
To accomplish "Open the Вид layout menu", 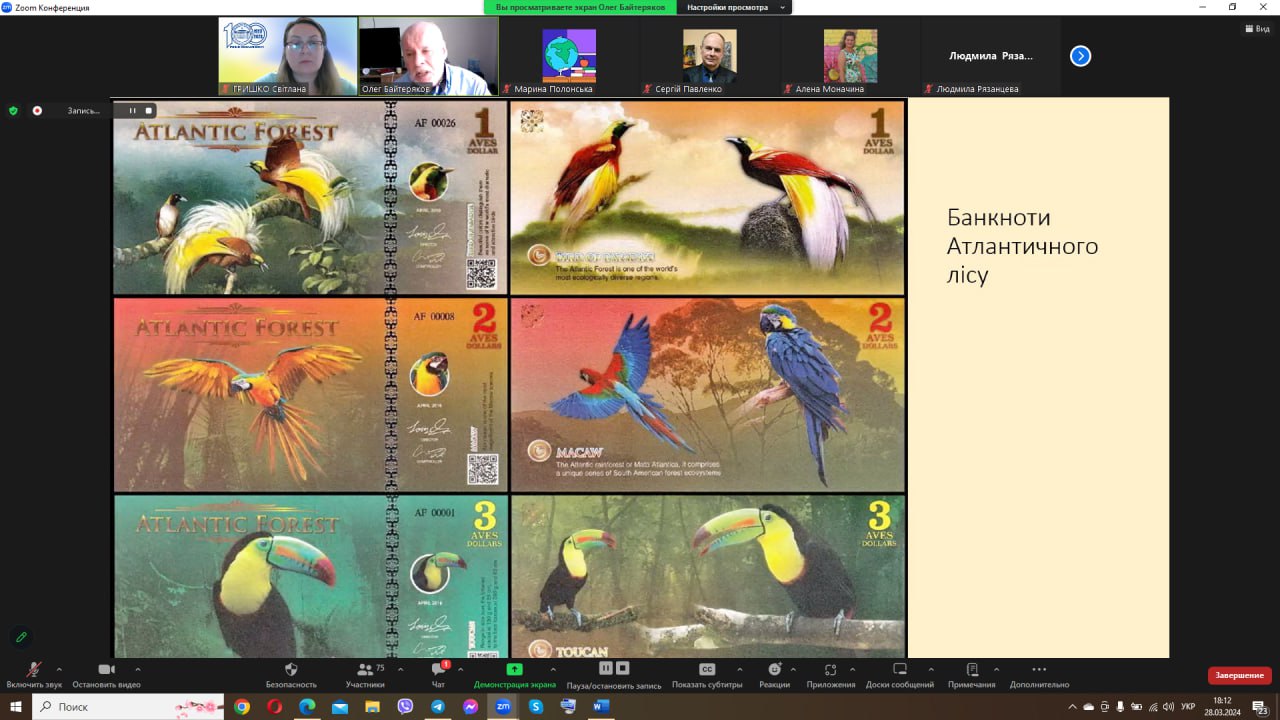I will [1256, 29].
